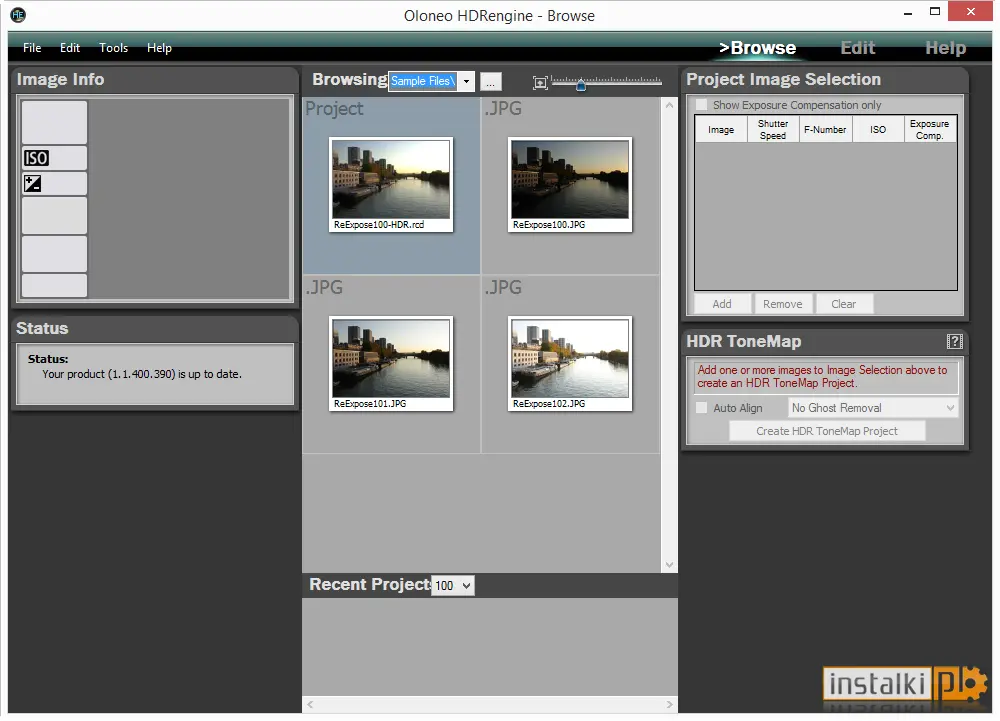The height and width of the screenshot is (721, 1000).
Task: Click the Remove button
Action: click(783, 304)
